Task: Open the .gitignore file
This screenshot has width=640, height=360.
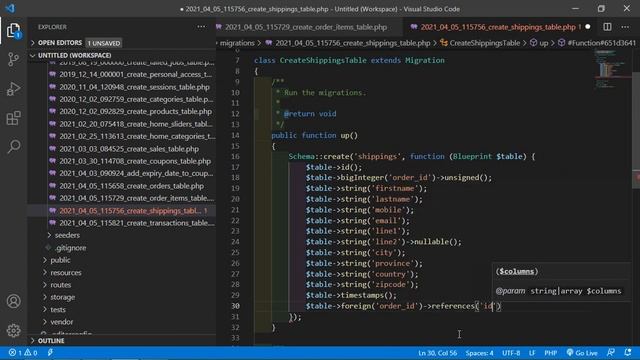Action: coord(70,248)
